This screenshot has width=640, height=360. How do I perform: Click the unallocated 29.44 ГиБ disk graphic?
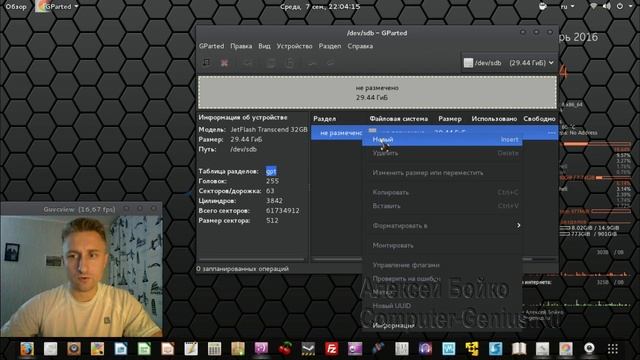[x=377, y=92]
